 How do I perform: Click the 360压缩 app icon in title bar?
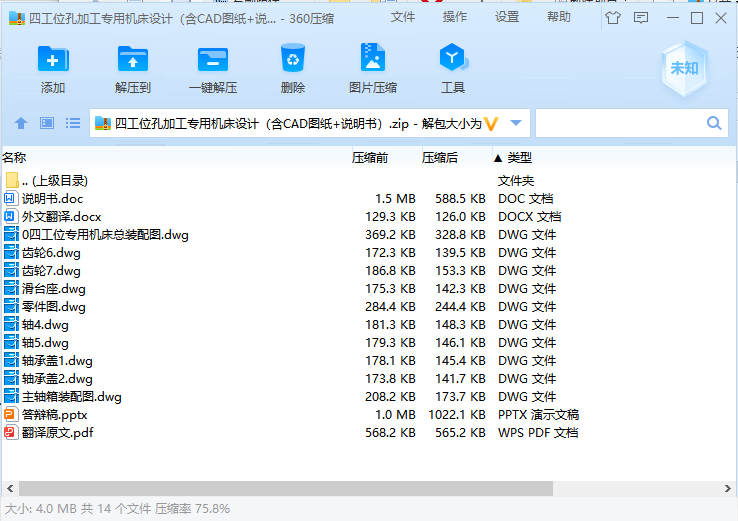(x=16, y=18)
